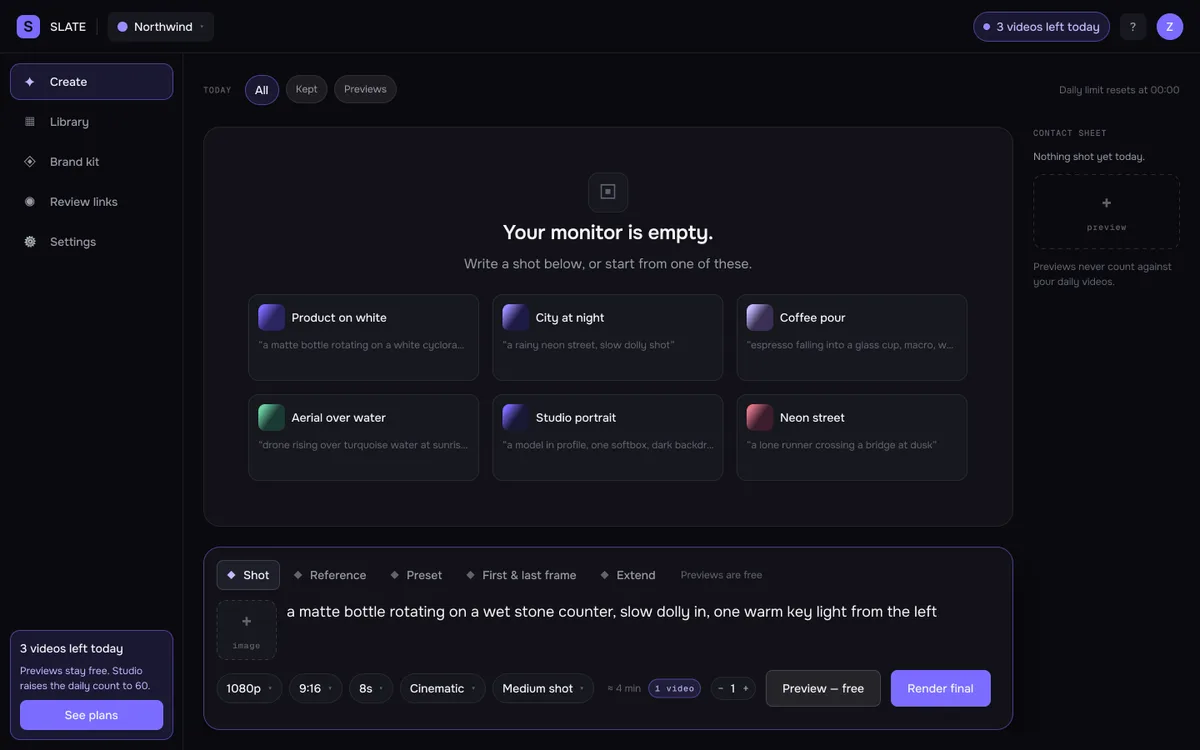The height and width of the screenshot is (750, 1200).
Task: Open the 9:16 aspect ratio dropdown
Action: click(x=315, y=688)
